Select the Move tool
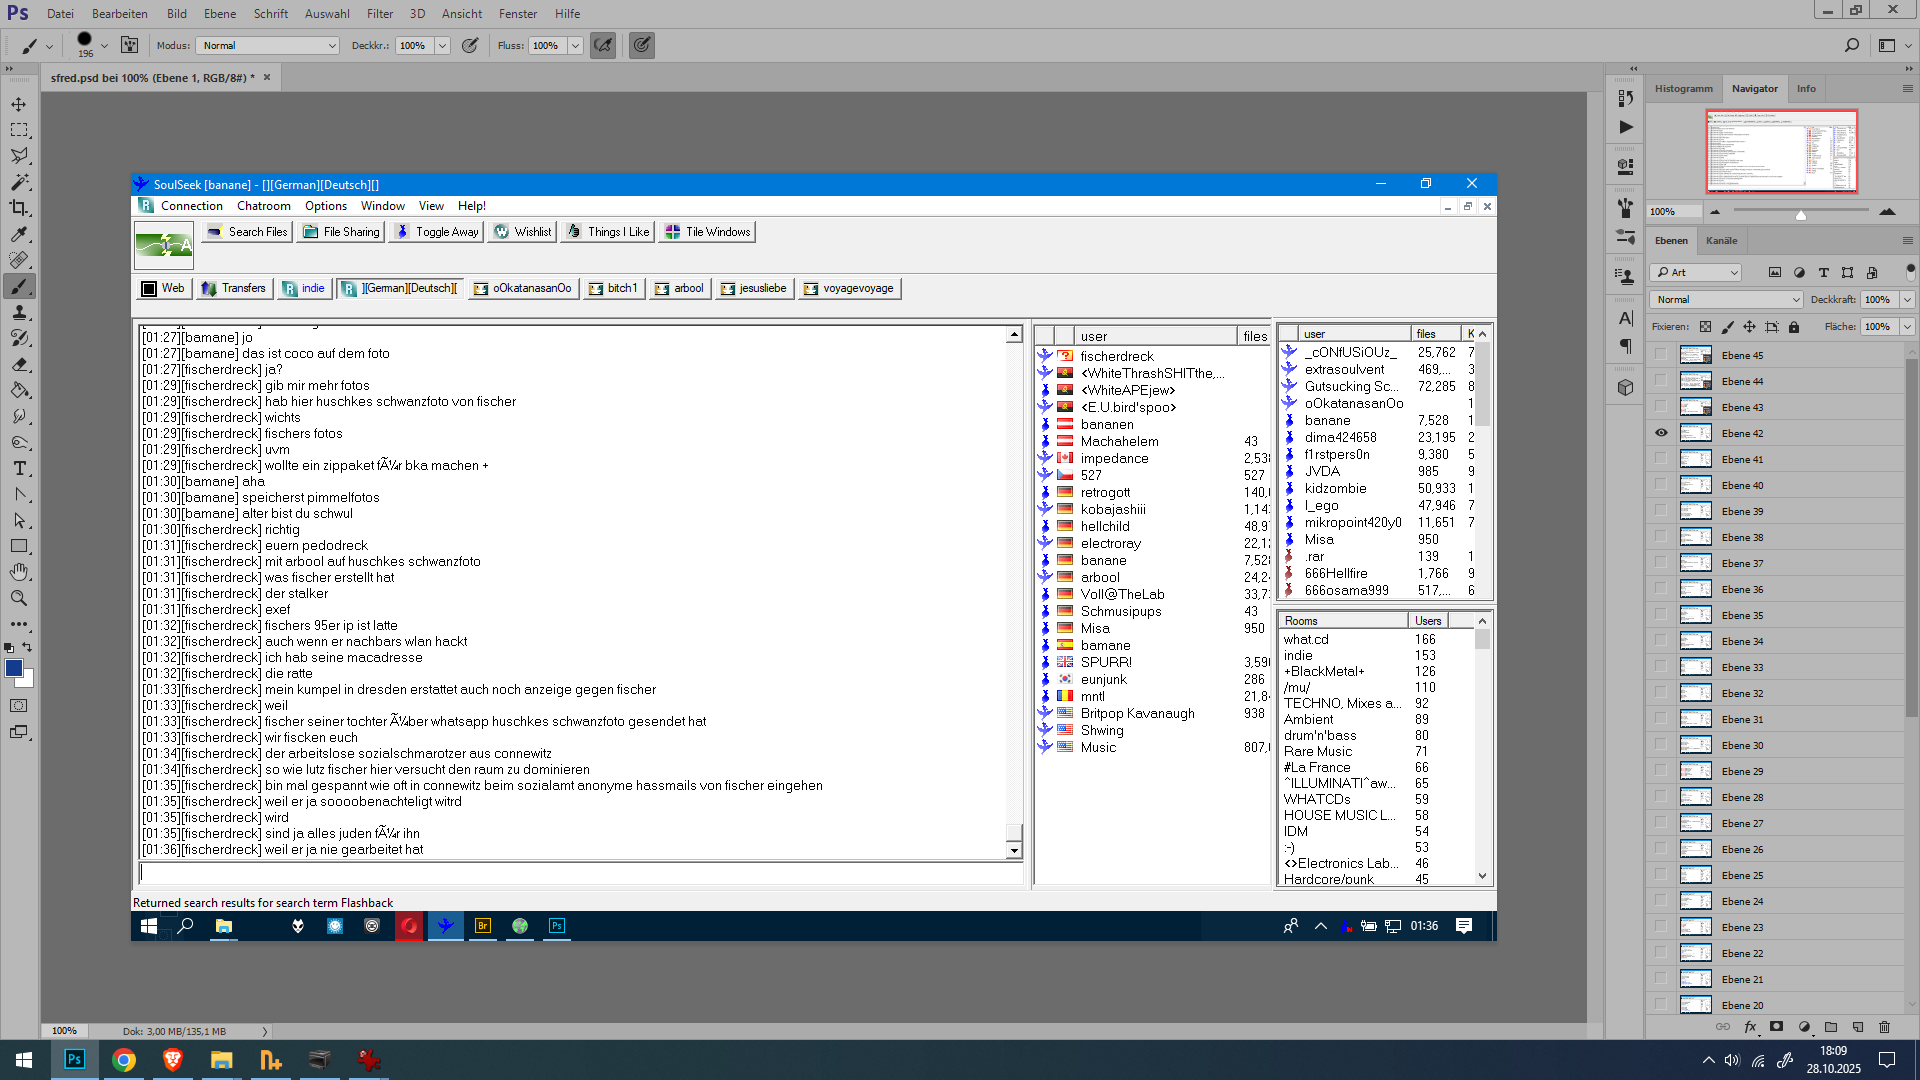 coord(19,104)
